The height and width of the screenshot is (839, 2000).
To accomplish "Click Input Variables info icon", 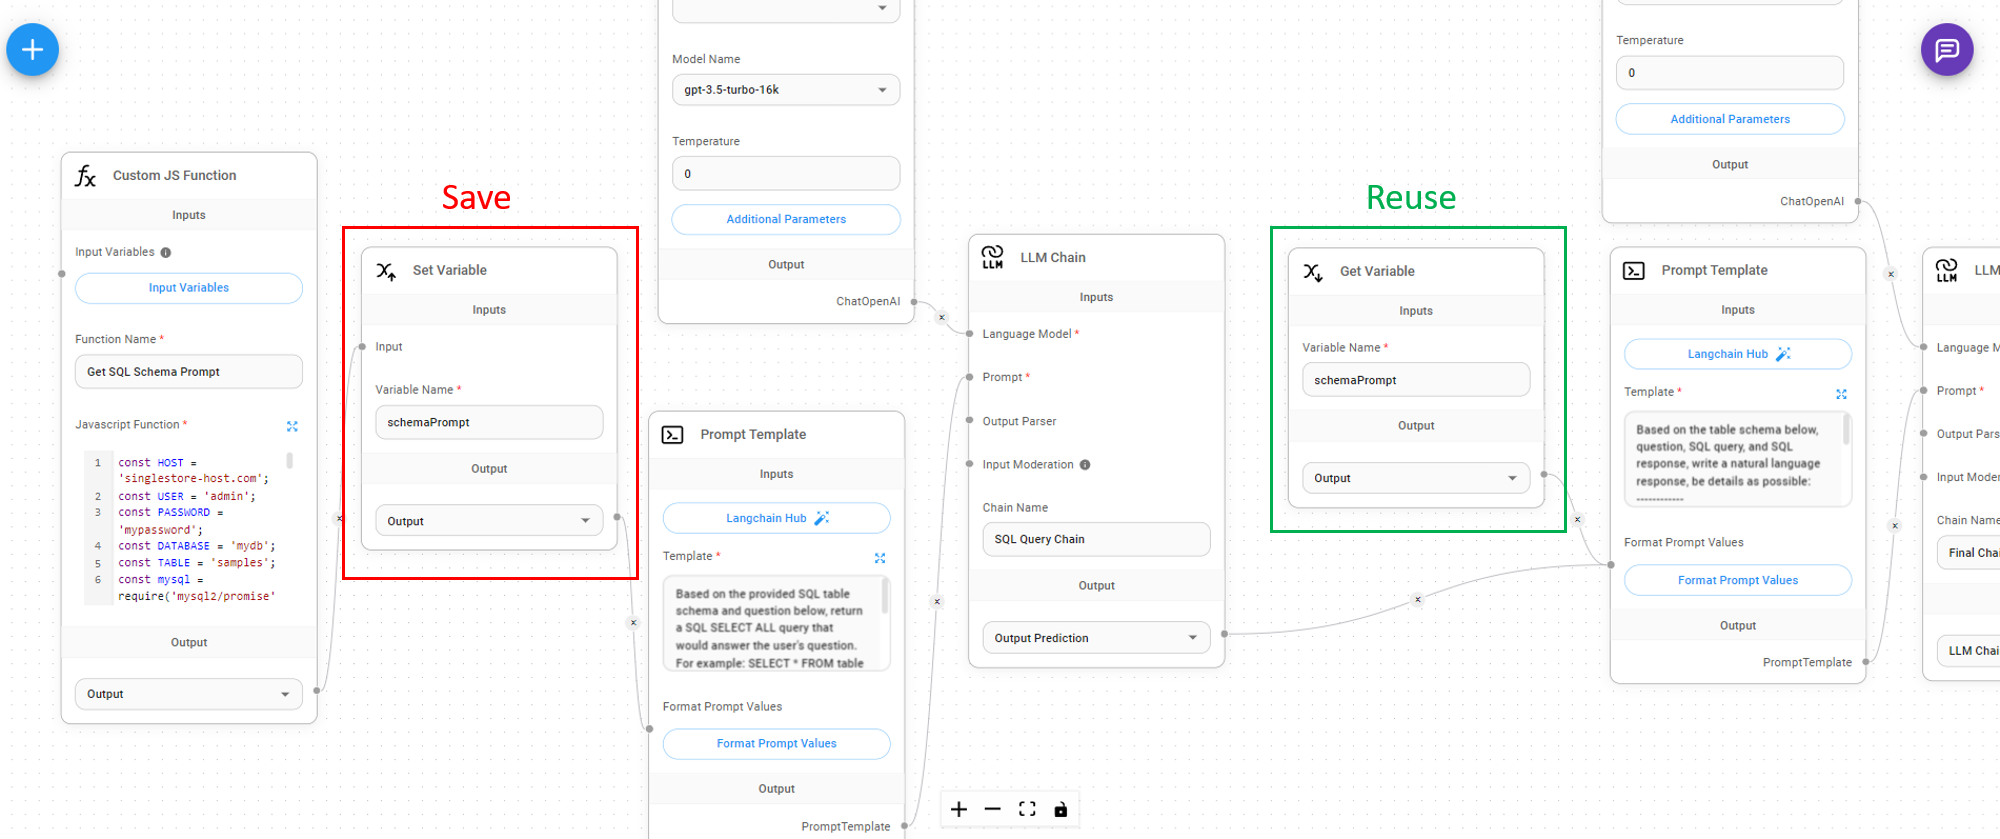I will pos(166,253).
